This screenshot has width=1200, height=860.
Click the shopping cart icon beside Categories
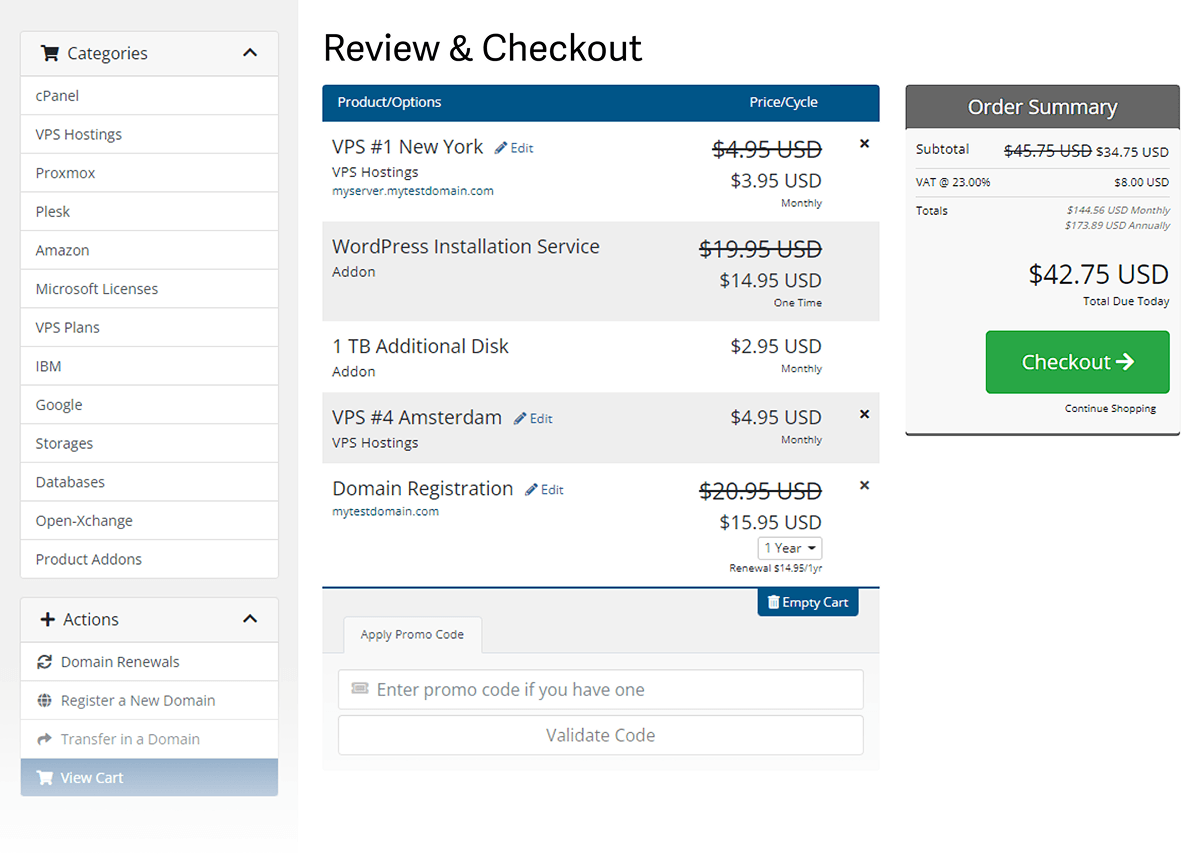[50, 53]
